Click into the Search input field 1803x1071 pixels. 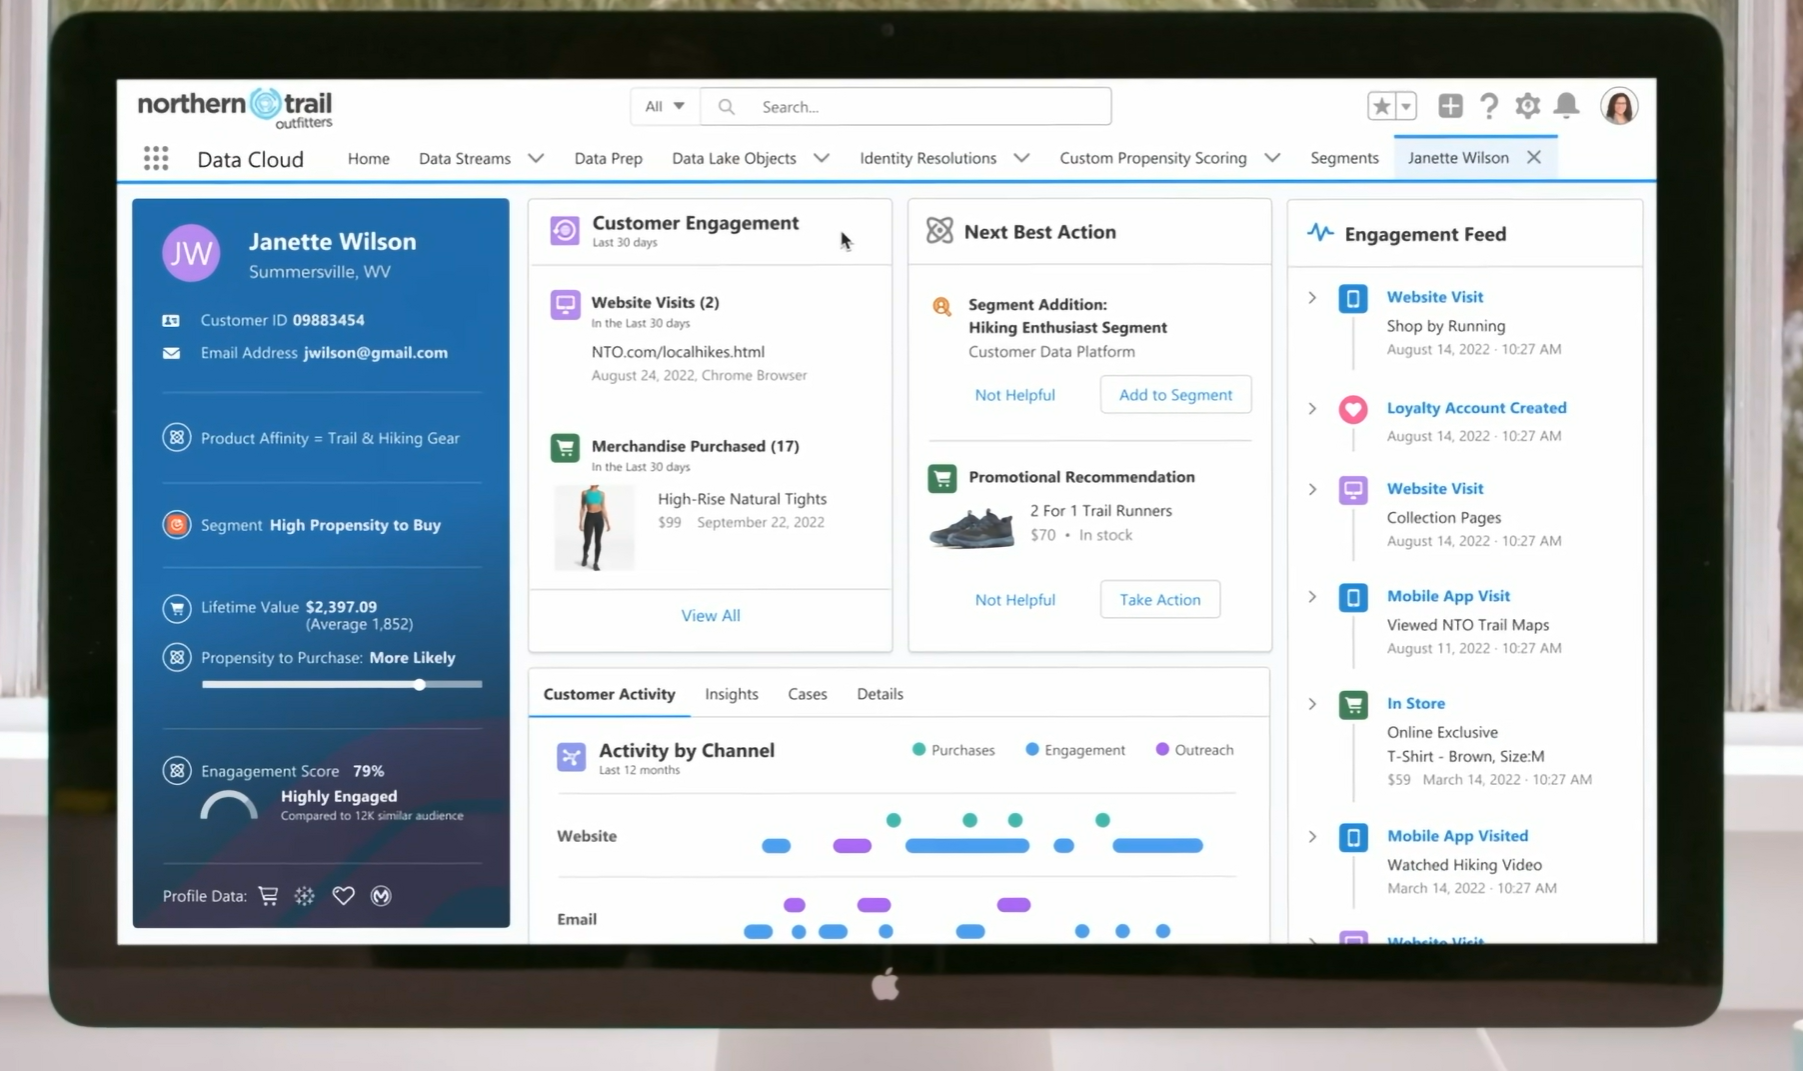(906, 106)
